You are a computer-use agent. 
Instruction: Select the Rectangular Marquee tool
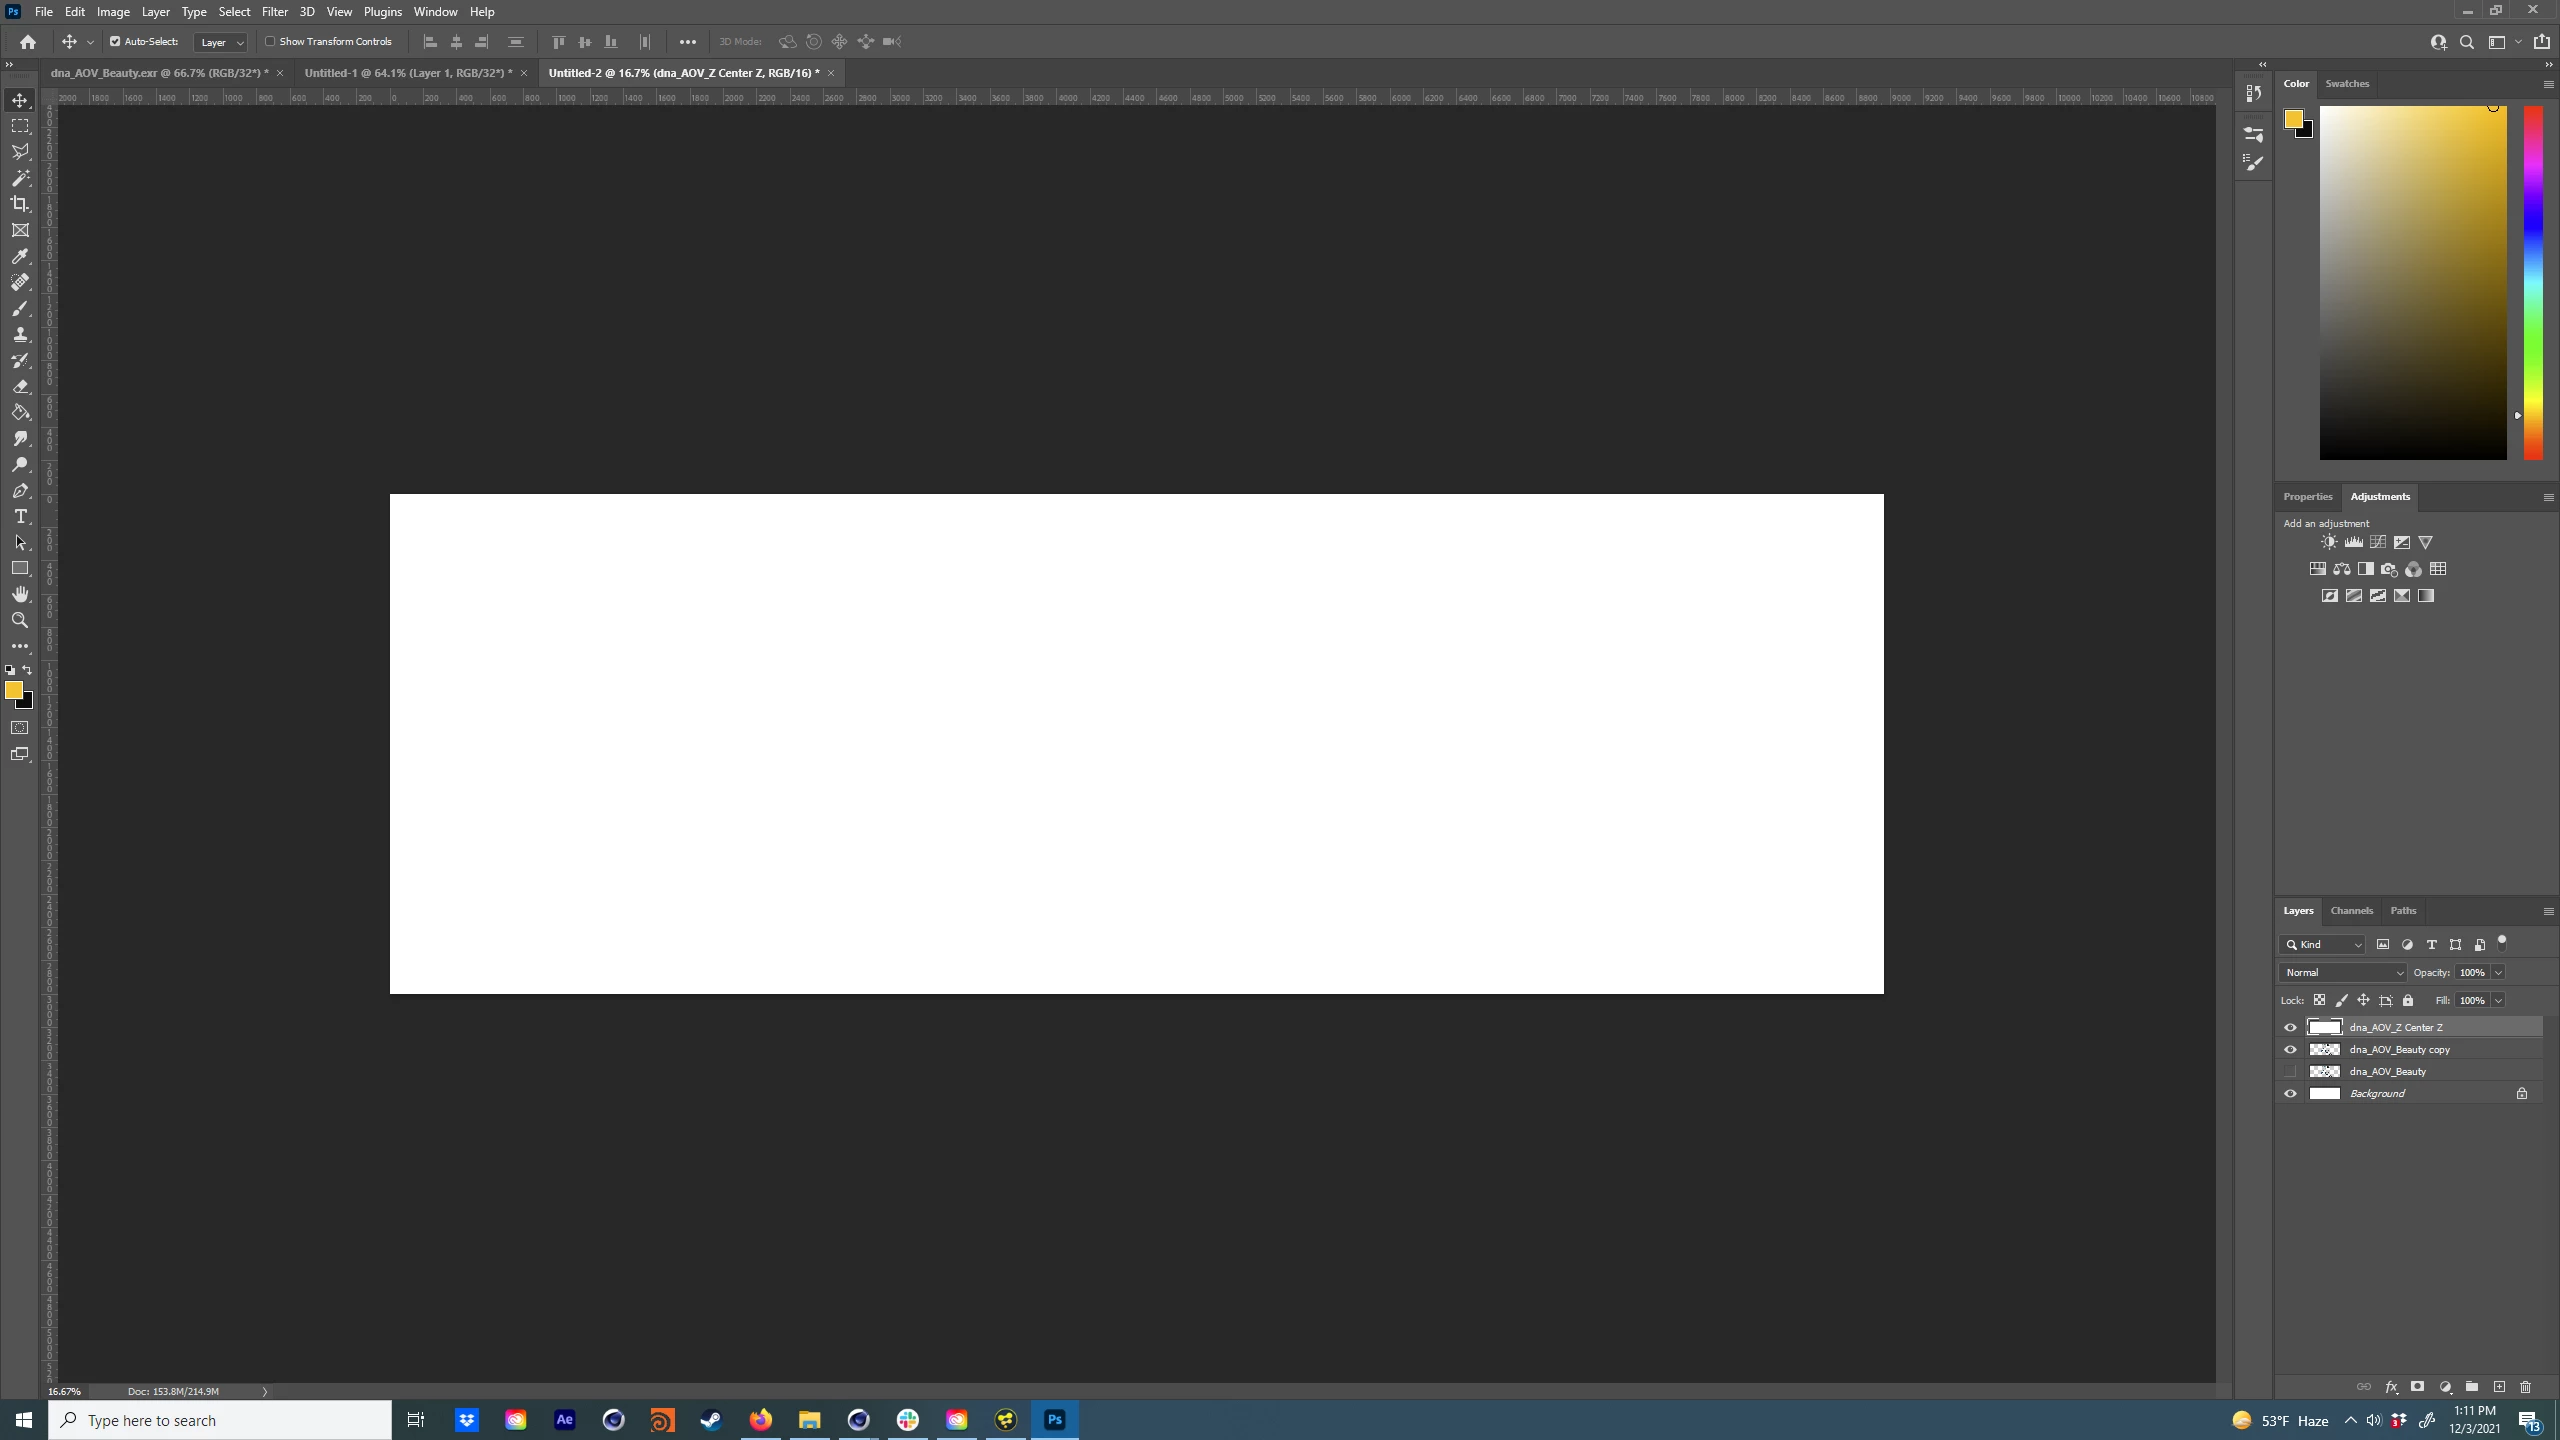(20, 126)
